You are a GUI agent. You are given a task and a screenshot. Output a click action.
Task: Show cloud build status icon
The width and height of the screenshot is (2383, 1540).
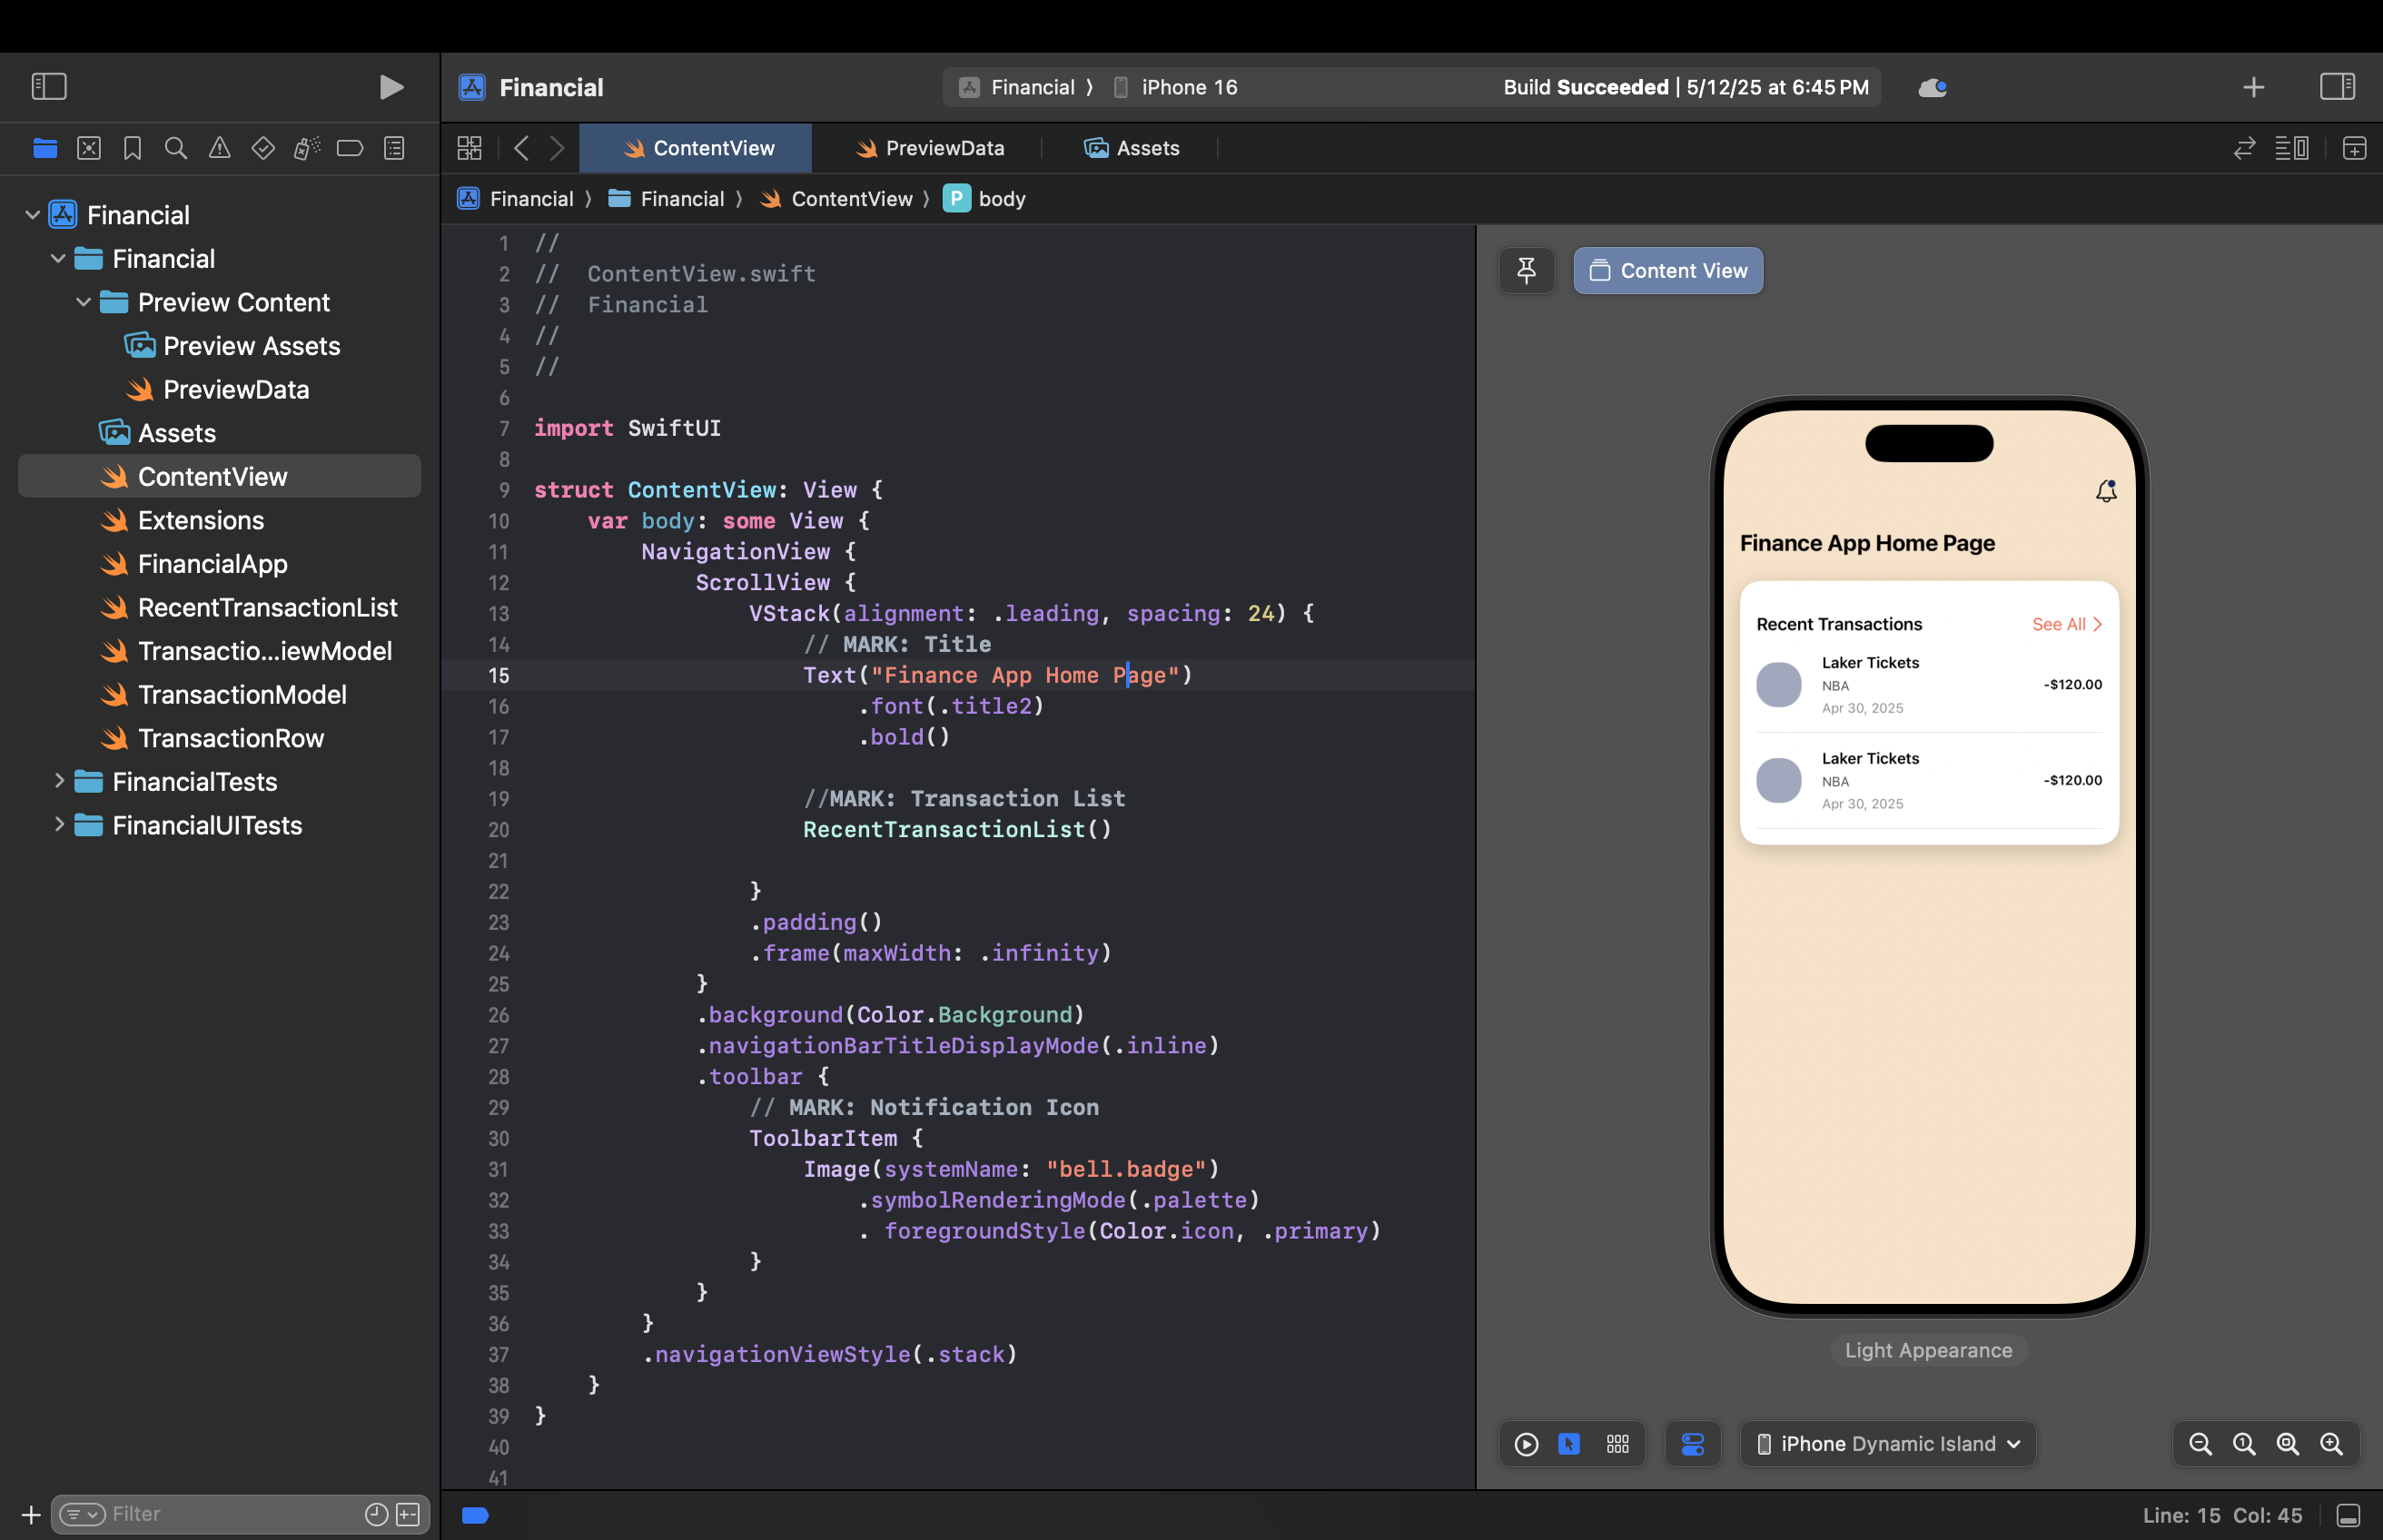(1932, 88)
